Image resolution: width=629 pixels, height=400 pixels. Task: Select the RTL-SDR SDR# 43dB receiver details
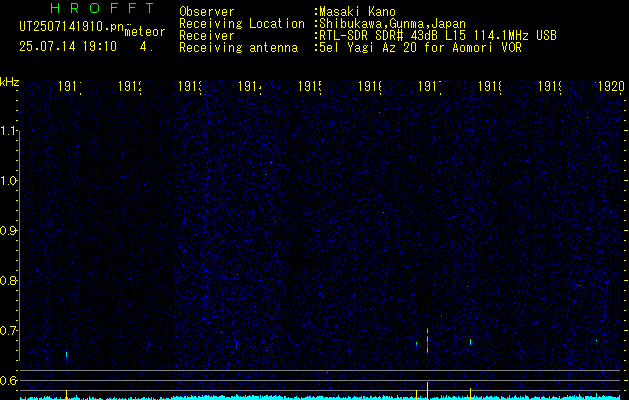(x=438, y=36)
